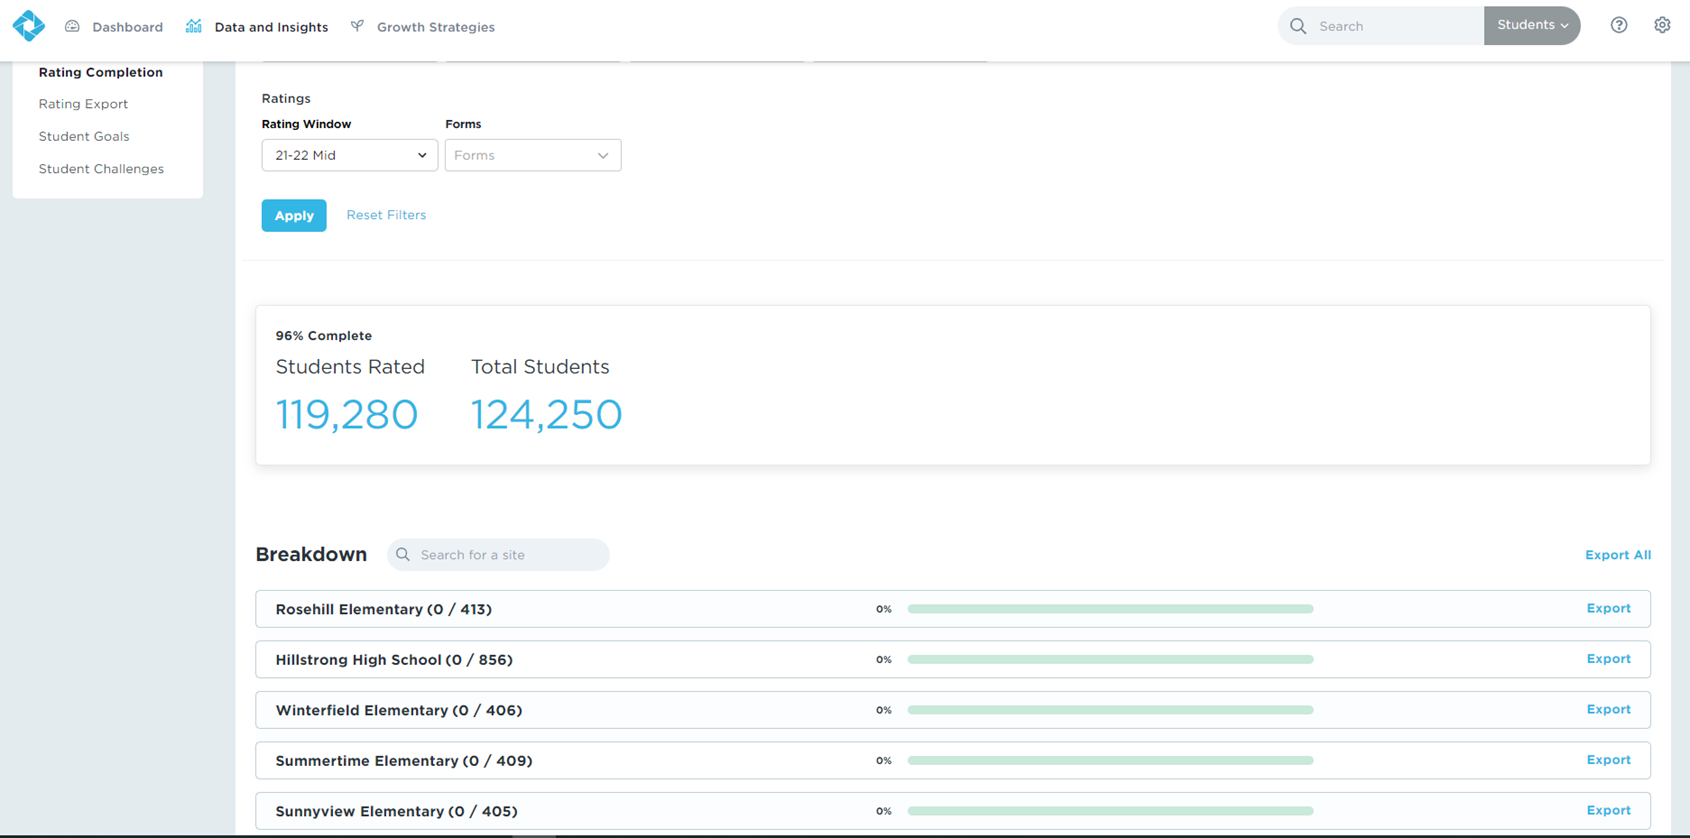Expand the Rating Window dropdown

pos(349,156)
